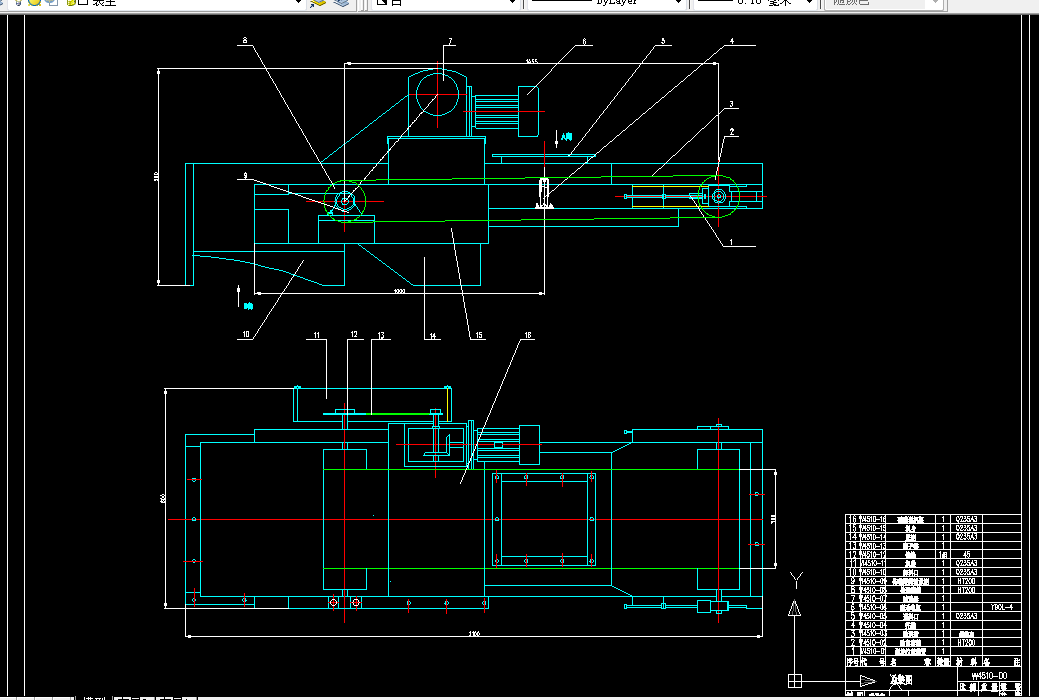Select part callout number 3
This screenshot has width=1039, height=700.
tap(731, 104)
